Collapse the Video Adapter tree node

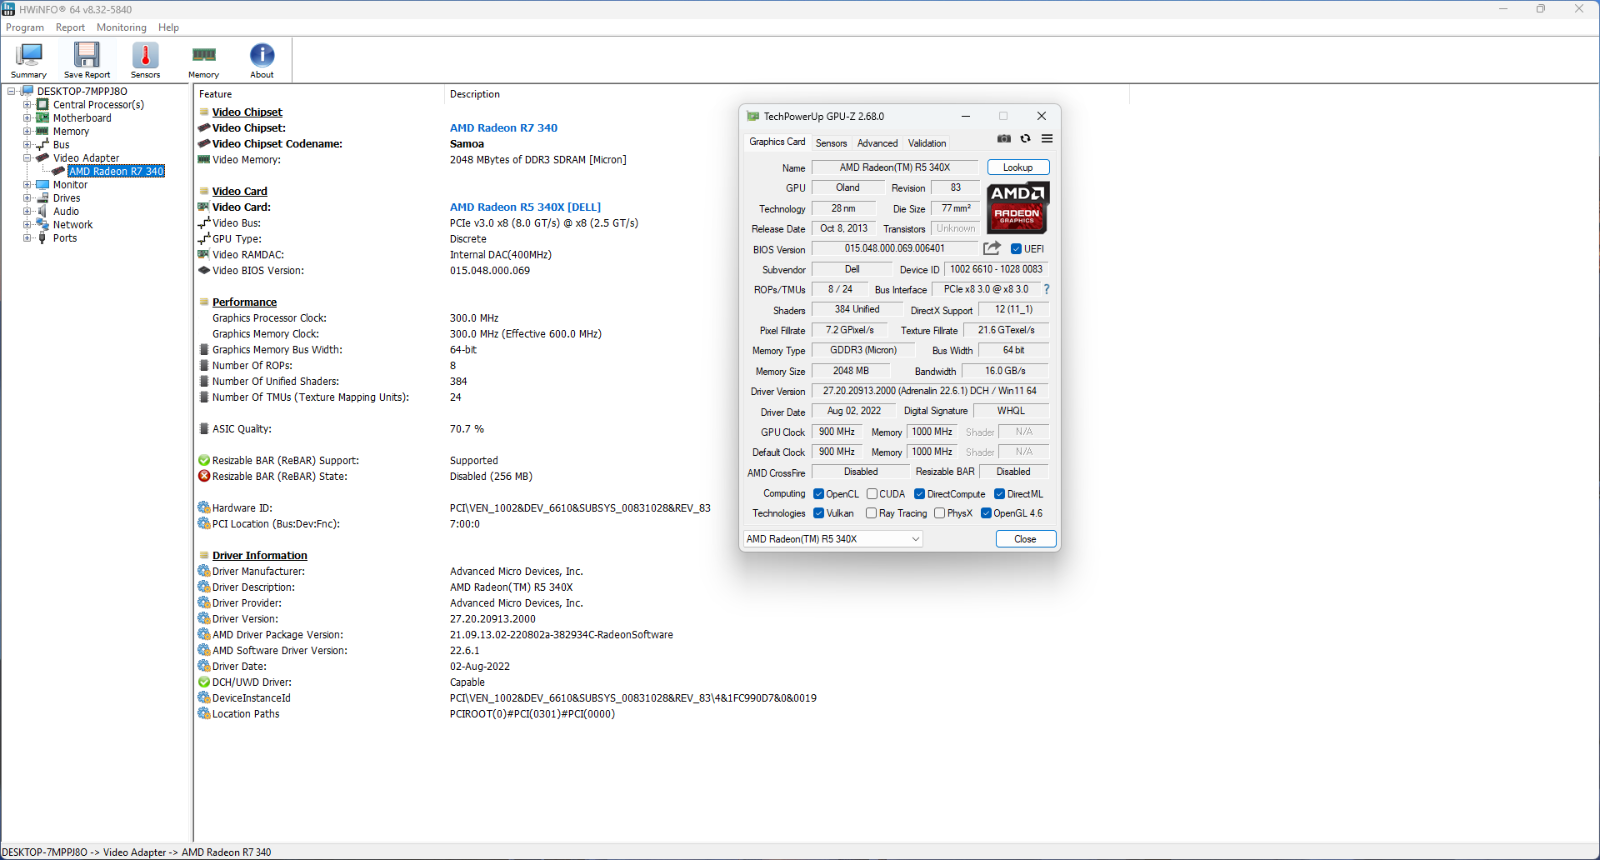[x=27, y=158]
